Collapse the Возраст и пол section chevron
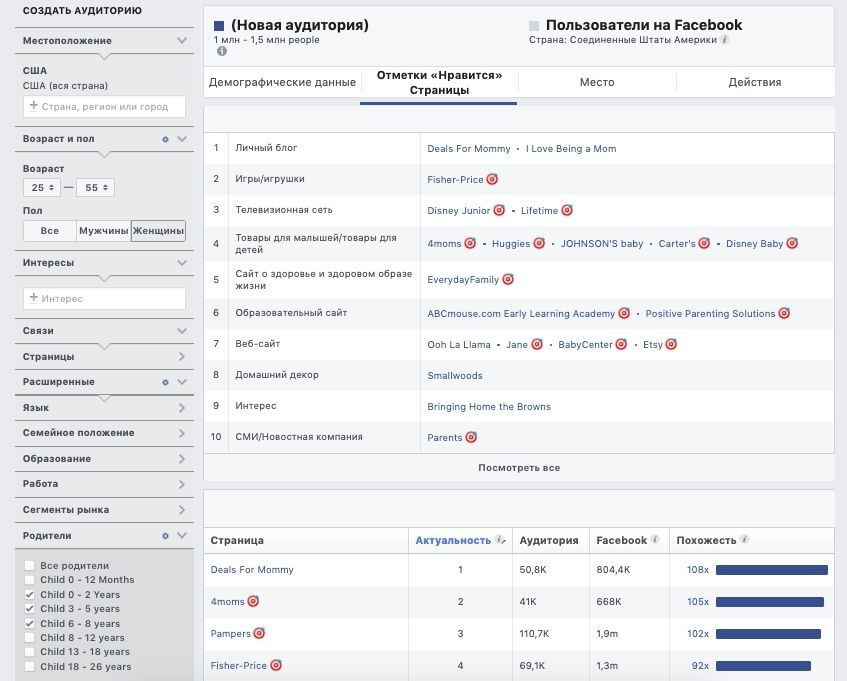Image resolution: width=847 pixels, height=681 pixels. 182,139
